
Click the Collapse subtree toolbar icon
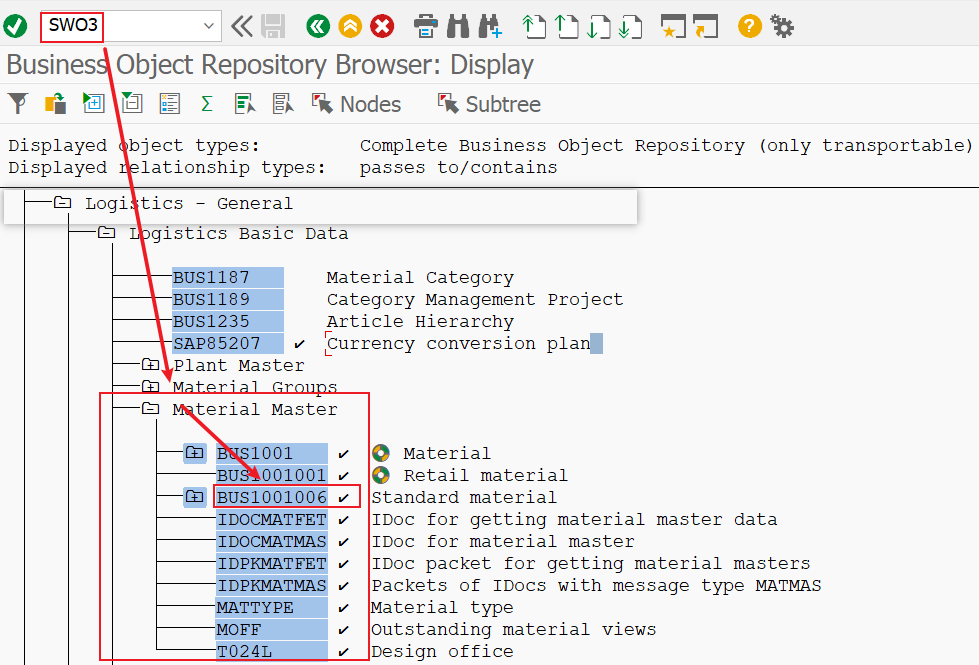point(132,103)
